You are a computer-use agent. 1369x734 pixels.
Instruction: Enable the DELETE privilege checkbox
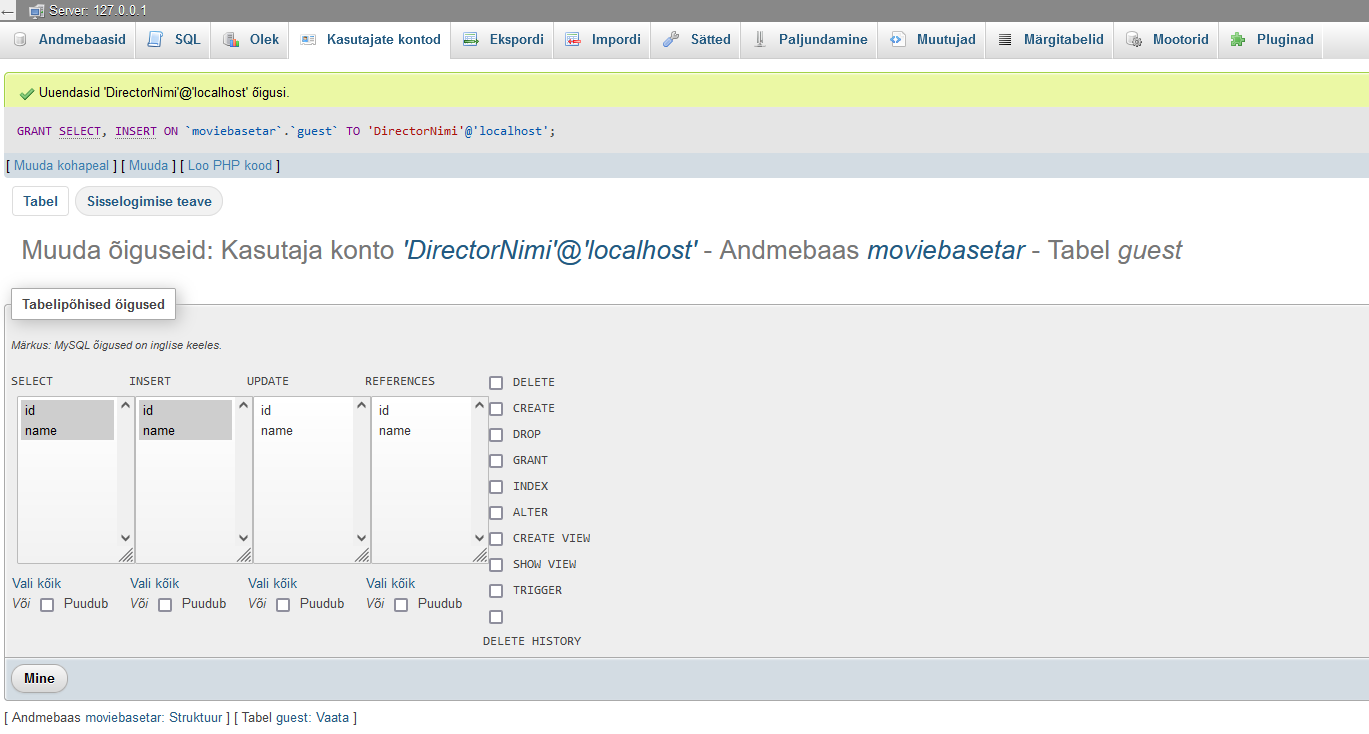(496, 383)
